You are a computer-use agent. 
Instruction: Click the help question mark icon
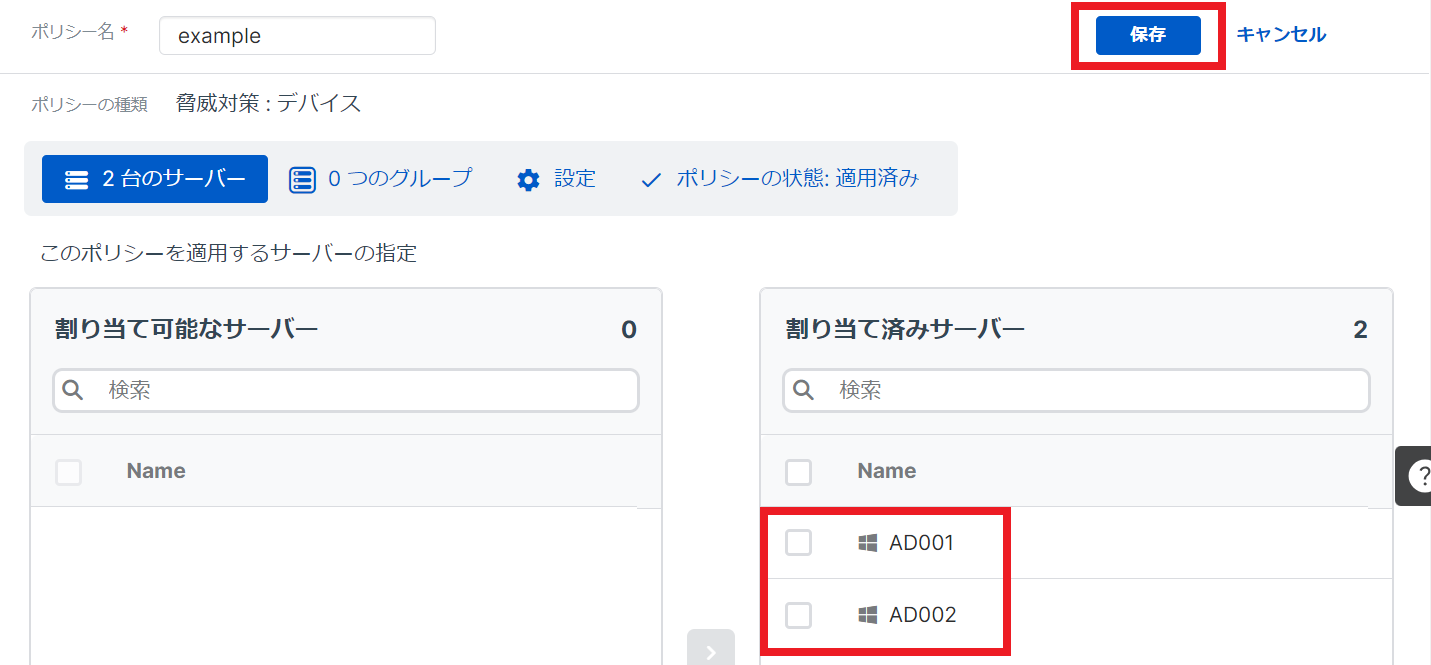pos(1420,477)
